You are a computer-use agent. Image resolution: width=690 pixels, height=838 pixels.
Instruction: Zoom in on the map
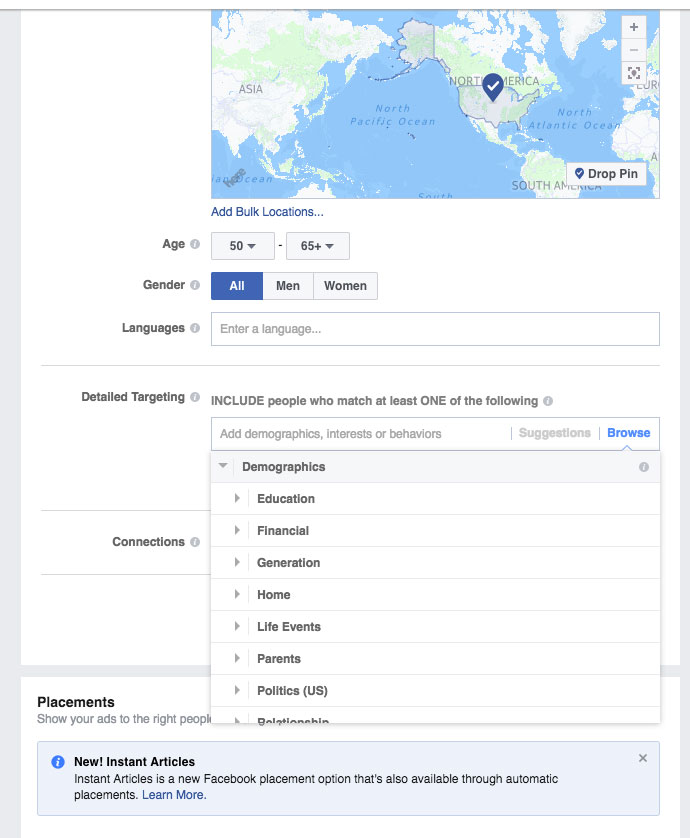click(633, 27)
